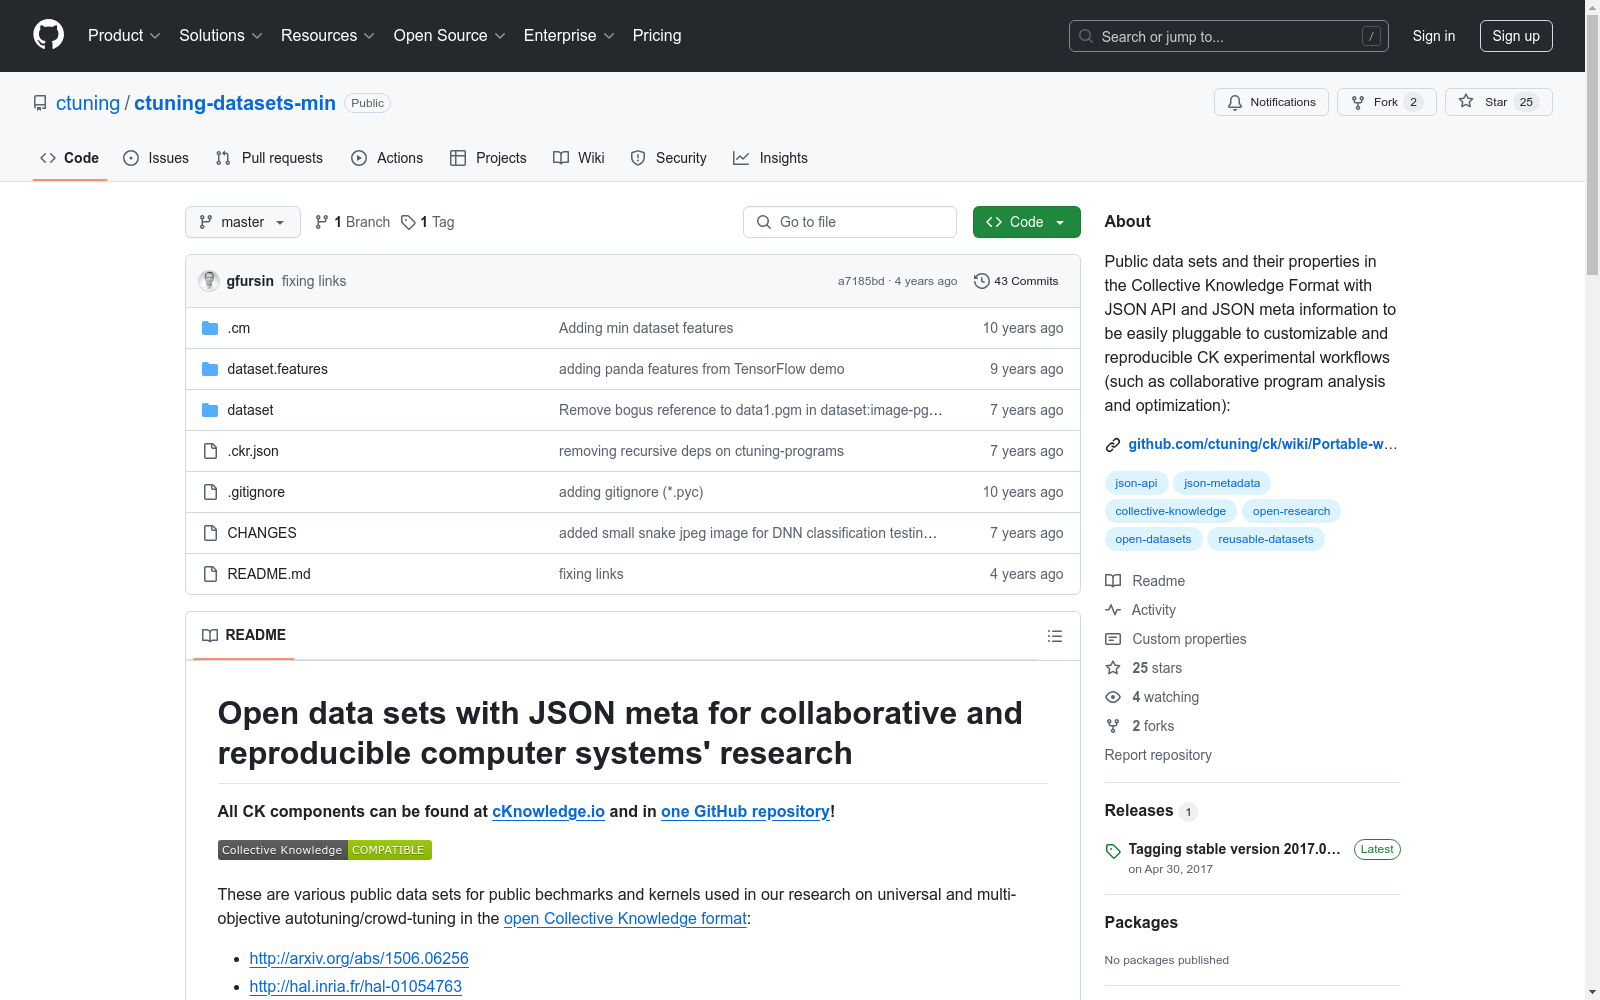
Task: Expand the Open Source menu
Action: 450,36
